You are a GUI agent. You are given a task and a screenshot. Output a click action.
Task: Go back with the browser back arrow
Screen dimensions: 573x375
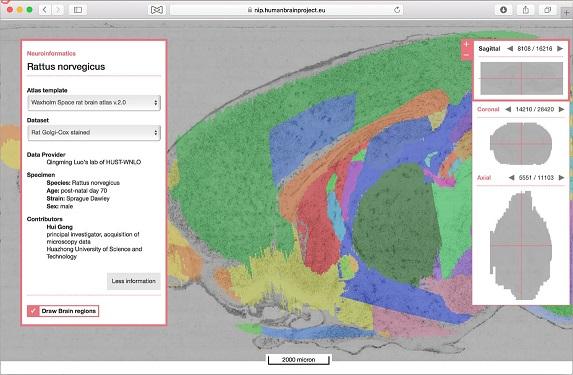(x=45, y=10)
